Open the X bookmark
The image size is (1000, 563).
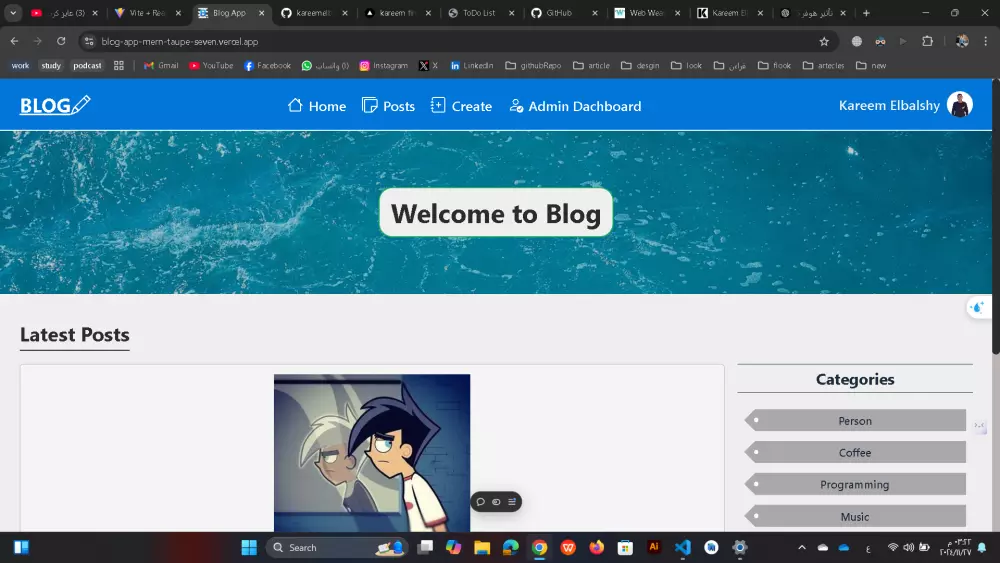pos(429,66)
